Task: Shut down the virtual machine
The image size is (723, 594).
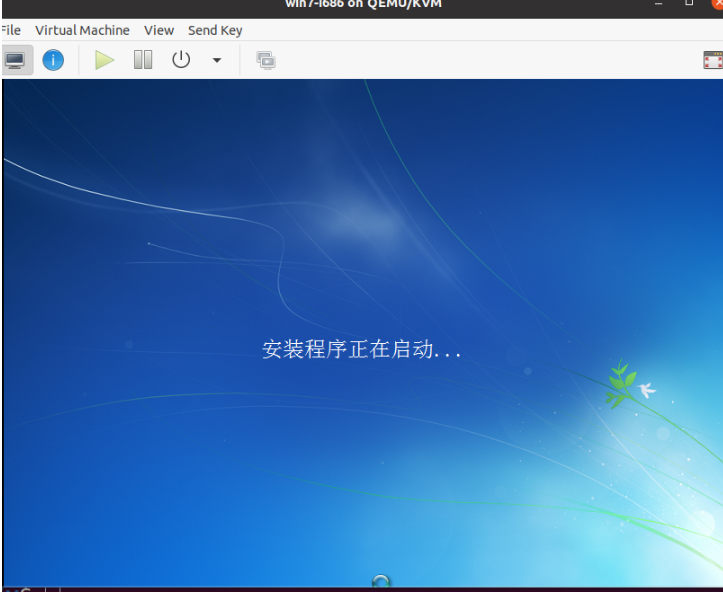Action: [x=181, y=60]
